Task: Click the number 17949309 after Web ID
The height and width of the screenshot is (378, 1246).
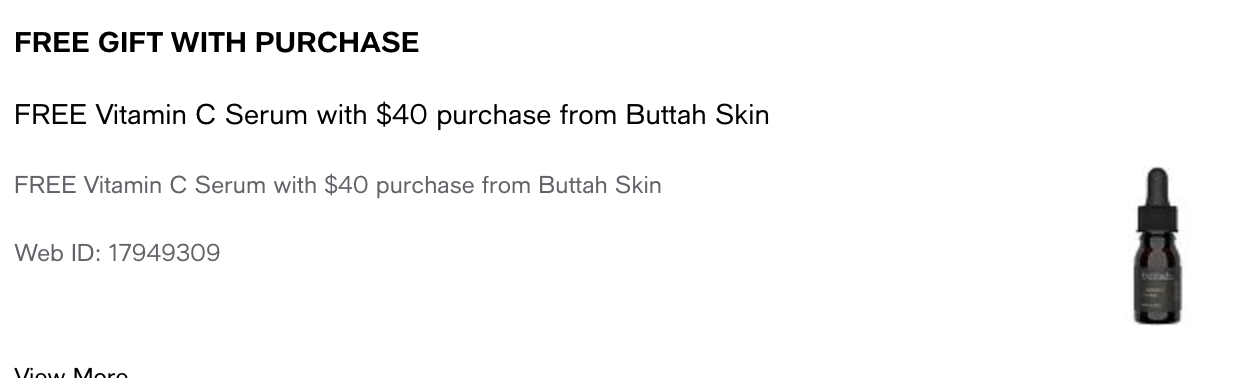Action: [164, 253]
